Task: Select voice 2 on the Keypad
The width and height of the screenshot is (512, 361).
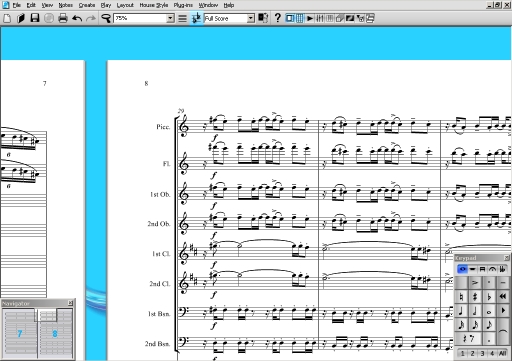Action: click(x=472, y=353)
